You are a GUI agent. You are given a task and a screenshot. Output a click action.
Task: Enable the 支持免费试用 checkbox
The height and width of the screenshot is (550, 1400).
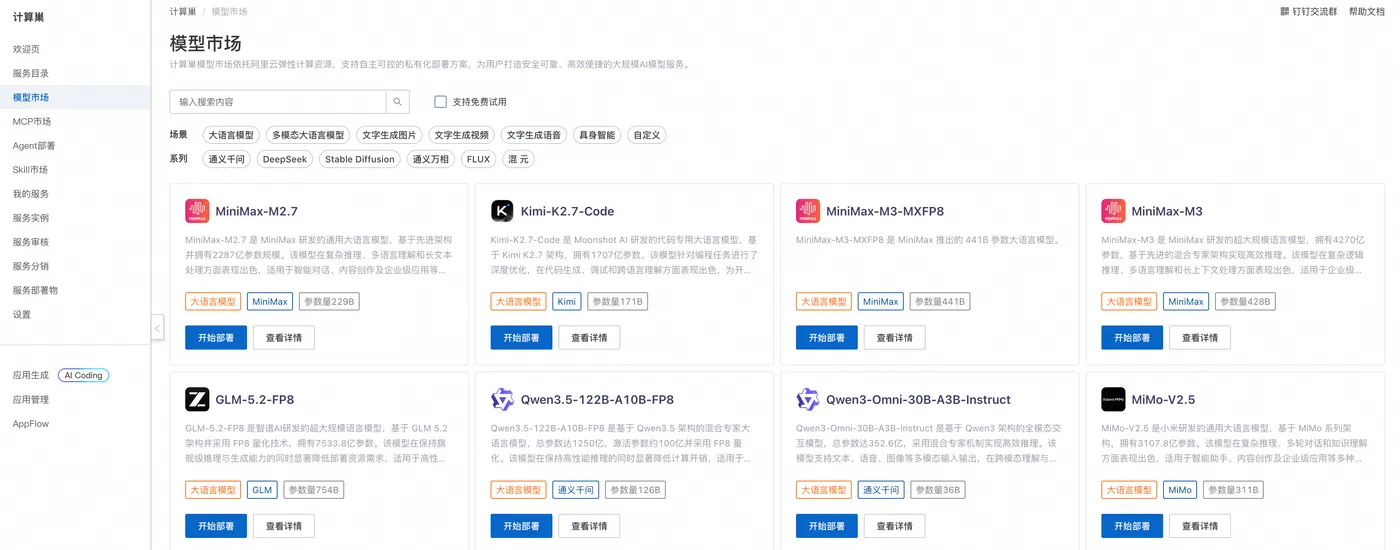tap(440, 102)
